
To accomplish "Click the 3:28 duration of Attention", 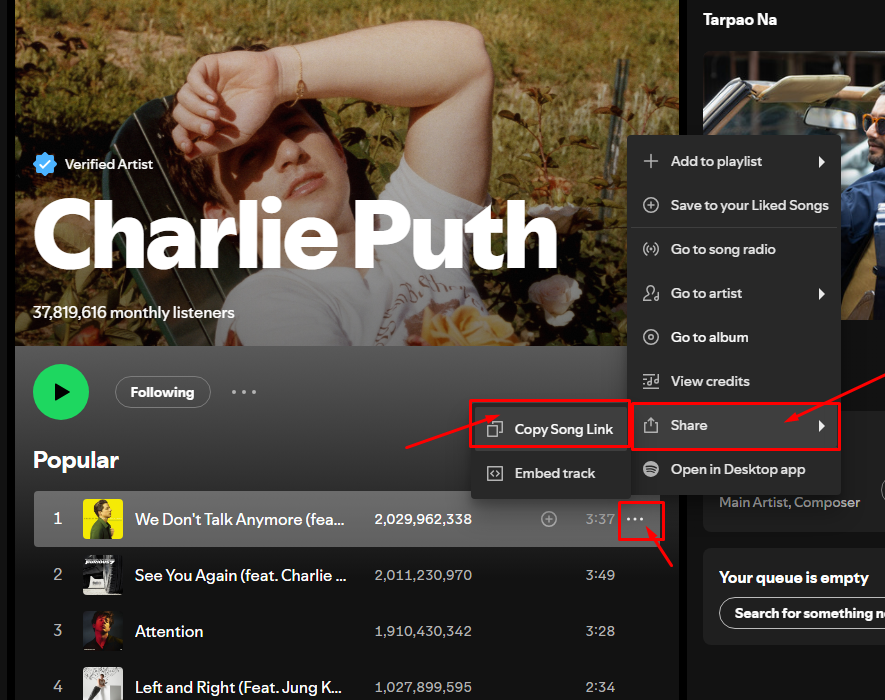I will (600, 631).
